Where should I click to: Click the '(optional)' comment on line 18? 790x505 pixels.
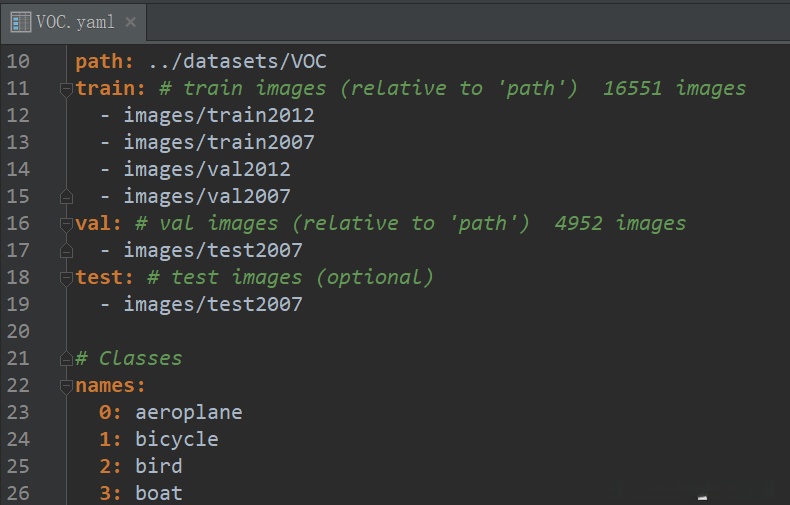(375, 278)
